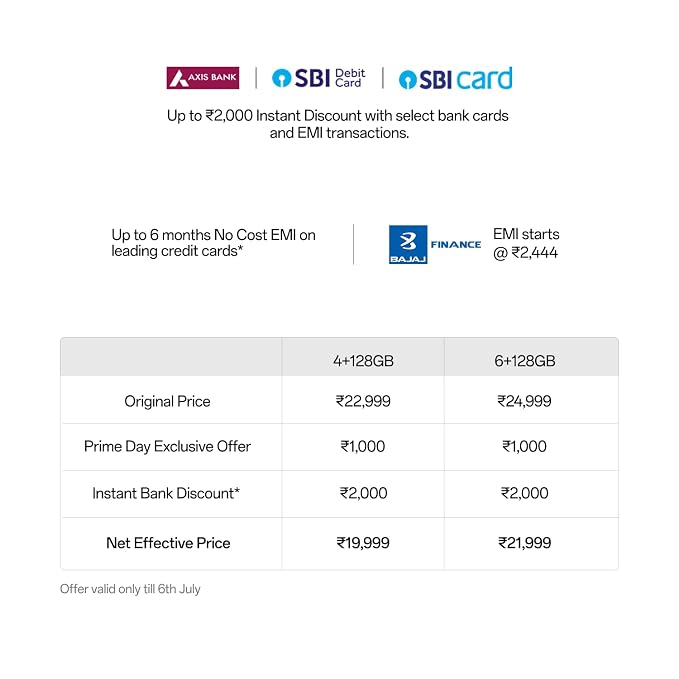Select the 4+128GB column header
Image resolution: width=679 pixels, height=679 pixels.
pyautogui.click(x=363, y=361)
